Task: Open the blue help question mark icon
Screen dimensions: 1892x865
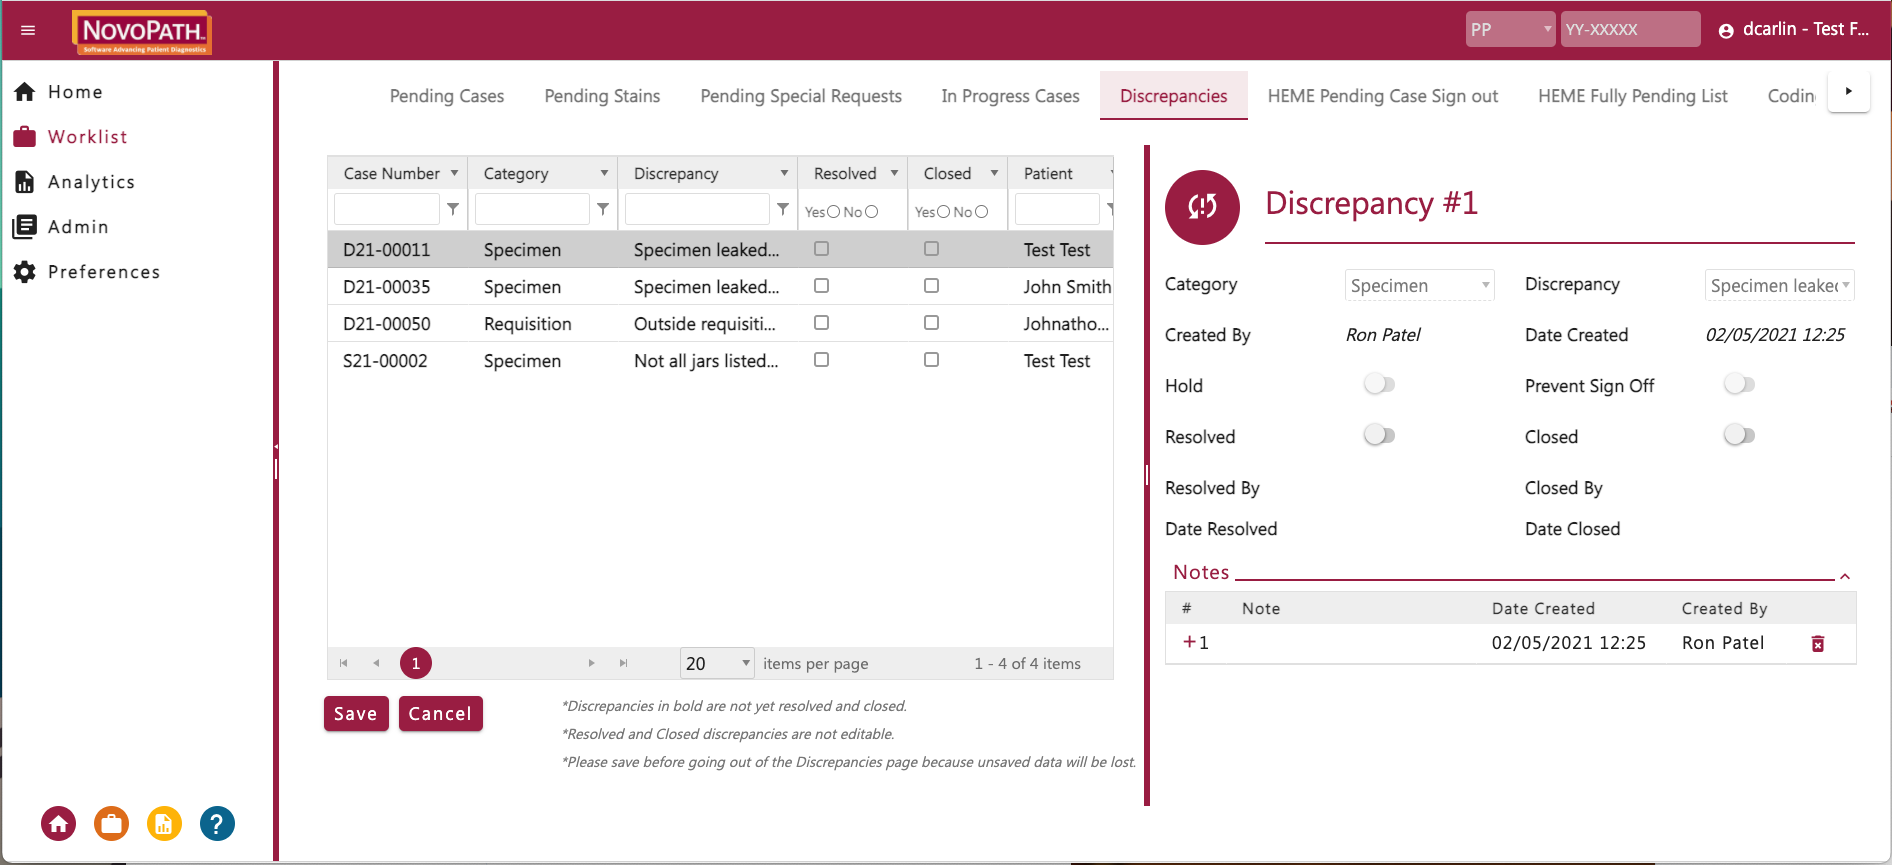Action: 217,824
